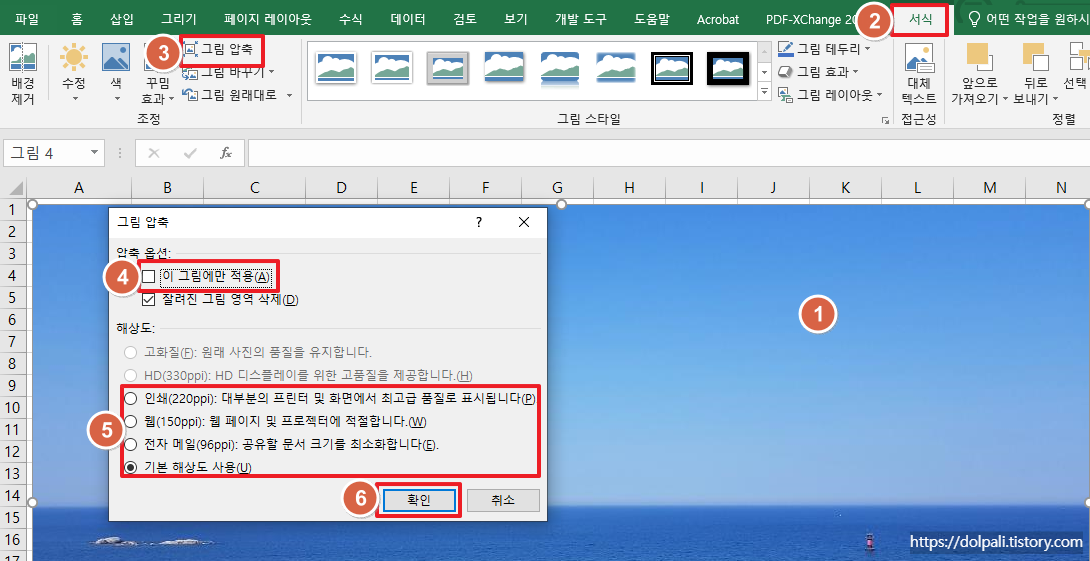
Task: Select 'Use default resolution' (기본 해상도 사용) option
Action: (x=130, y=467)
